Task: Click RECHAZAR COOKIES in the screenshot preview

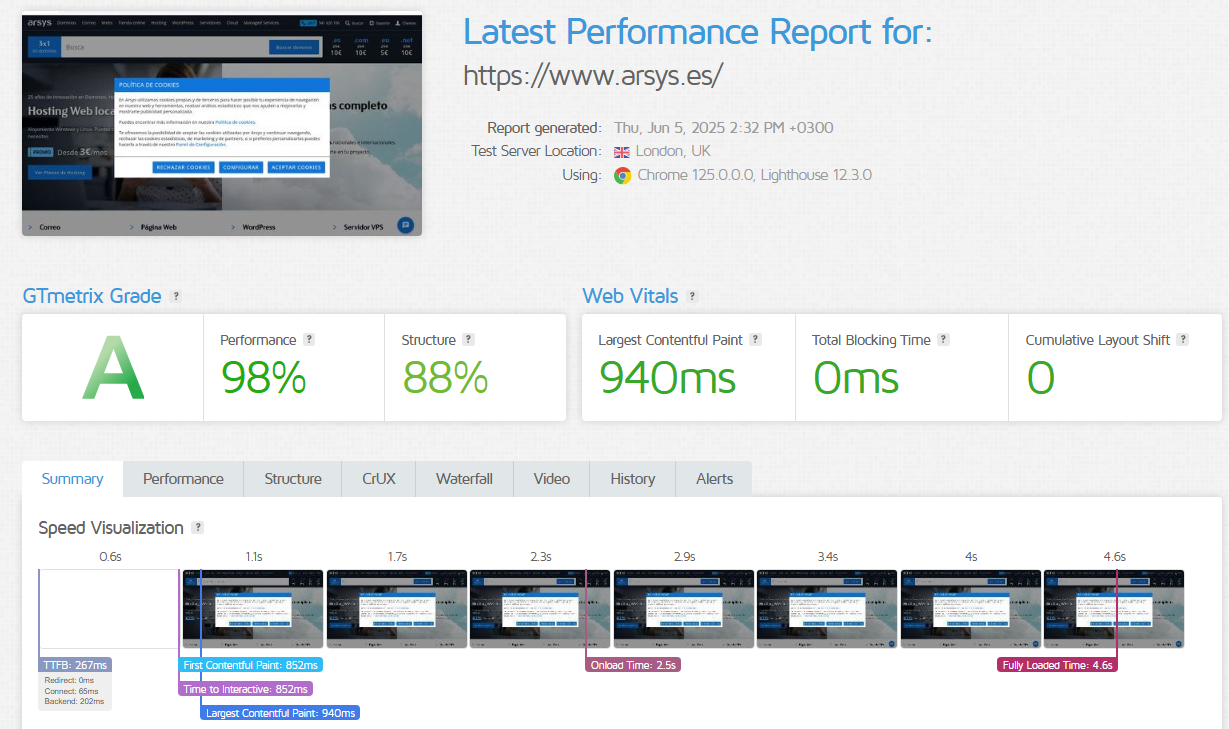Action: click(183, 167)
